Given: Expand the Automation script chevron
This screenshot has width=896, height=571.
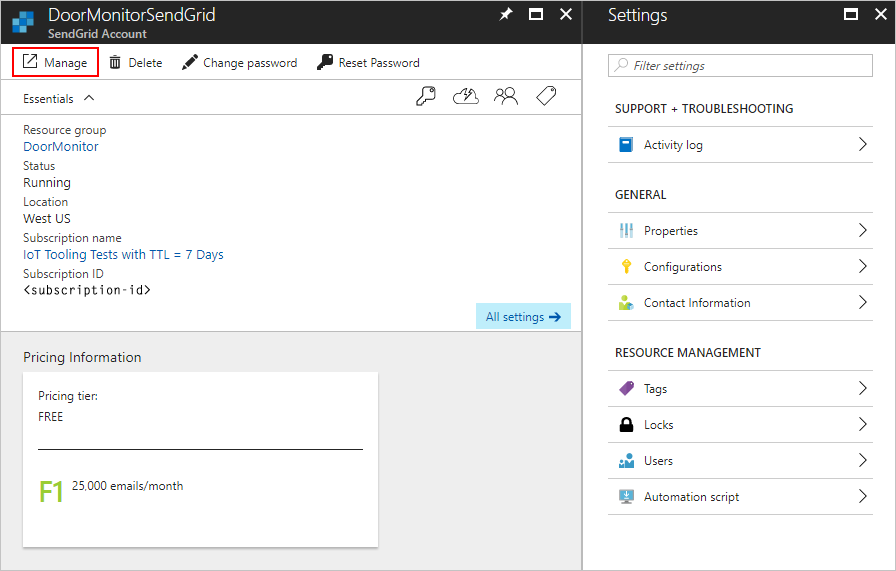Looking at the screenshot, I should (x=863, y=497).
